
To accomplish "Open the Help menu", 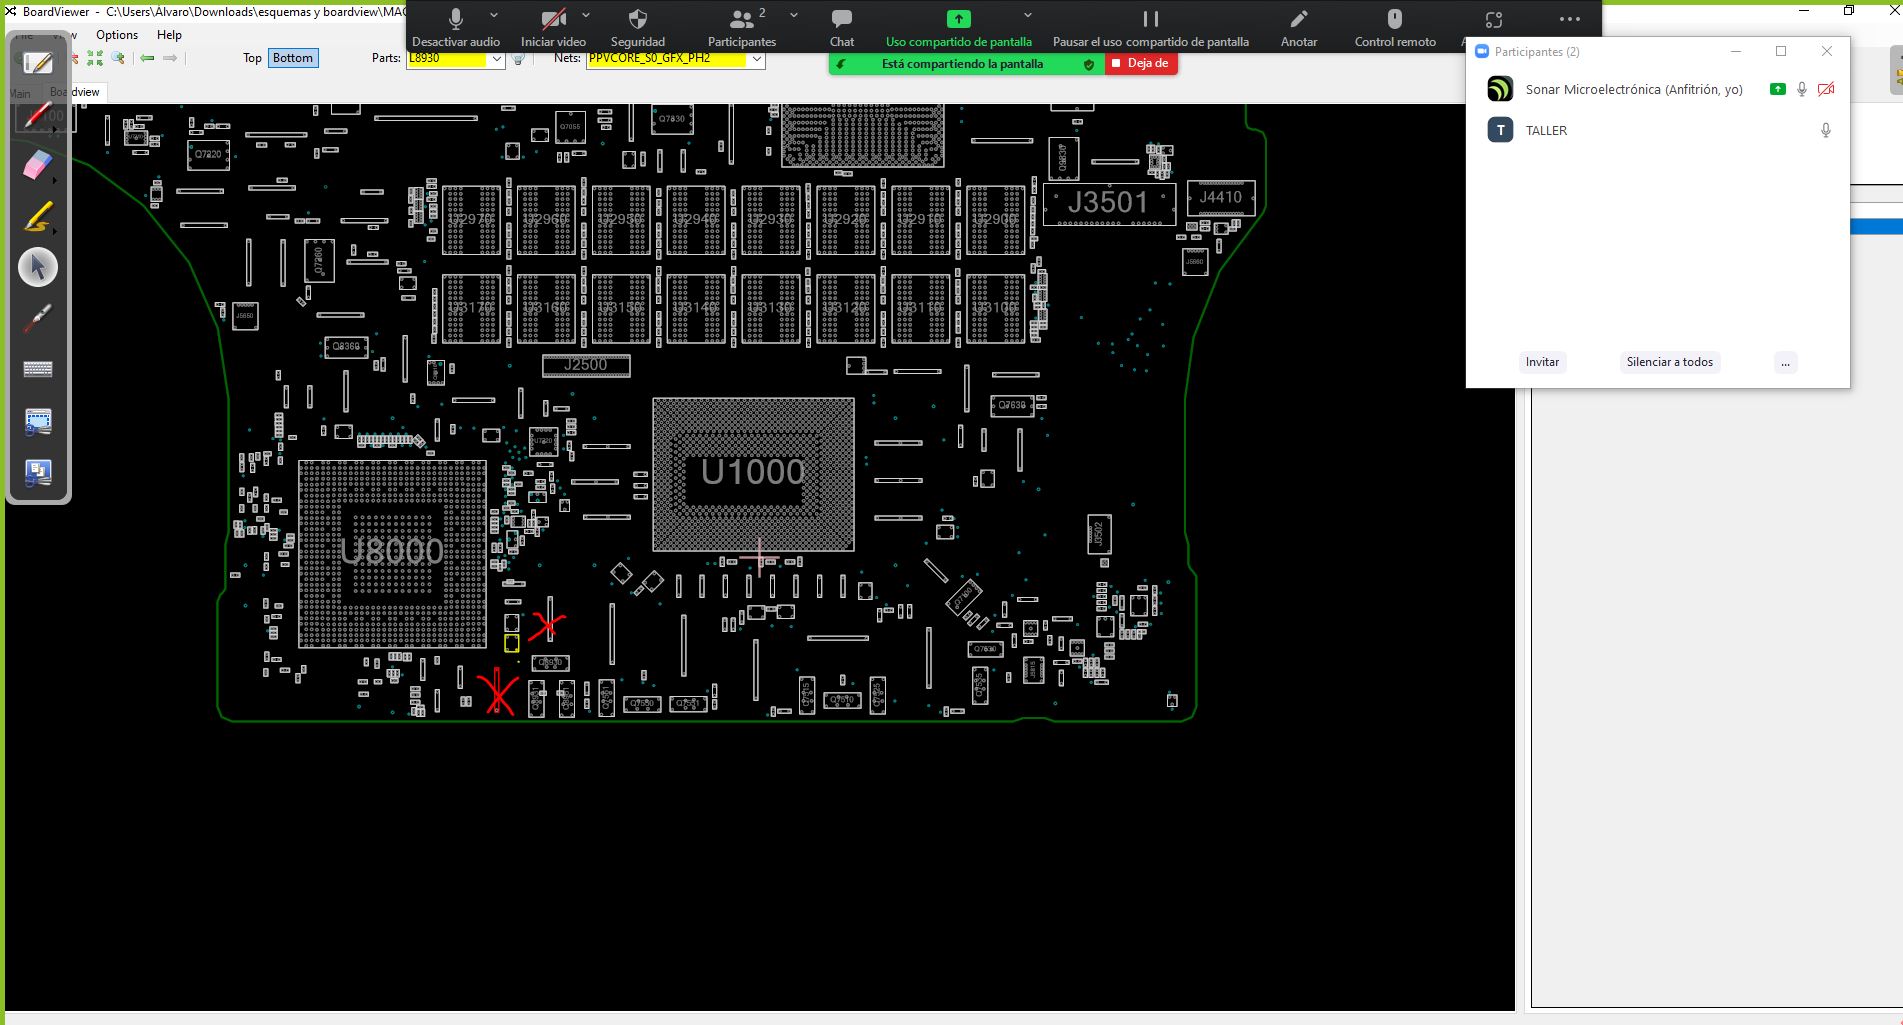I will click(x=169, y=35).
